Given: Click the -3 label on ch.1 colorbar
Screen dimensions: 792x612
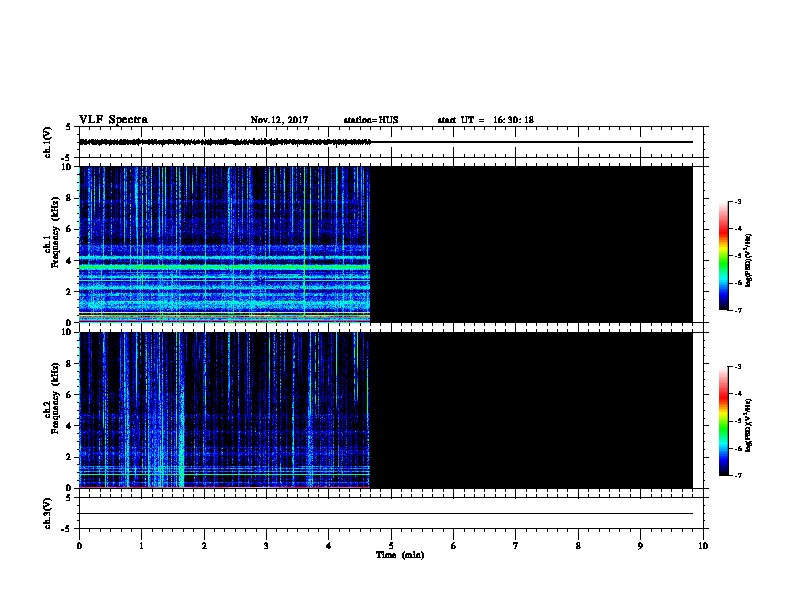Looking at the screenshot, I should tap(738, 201).
